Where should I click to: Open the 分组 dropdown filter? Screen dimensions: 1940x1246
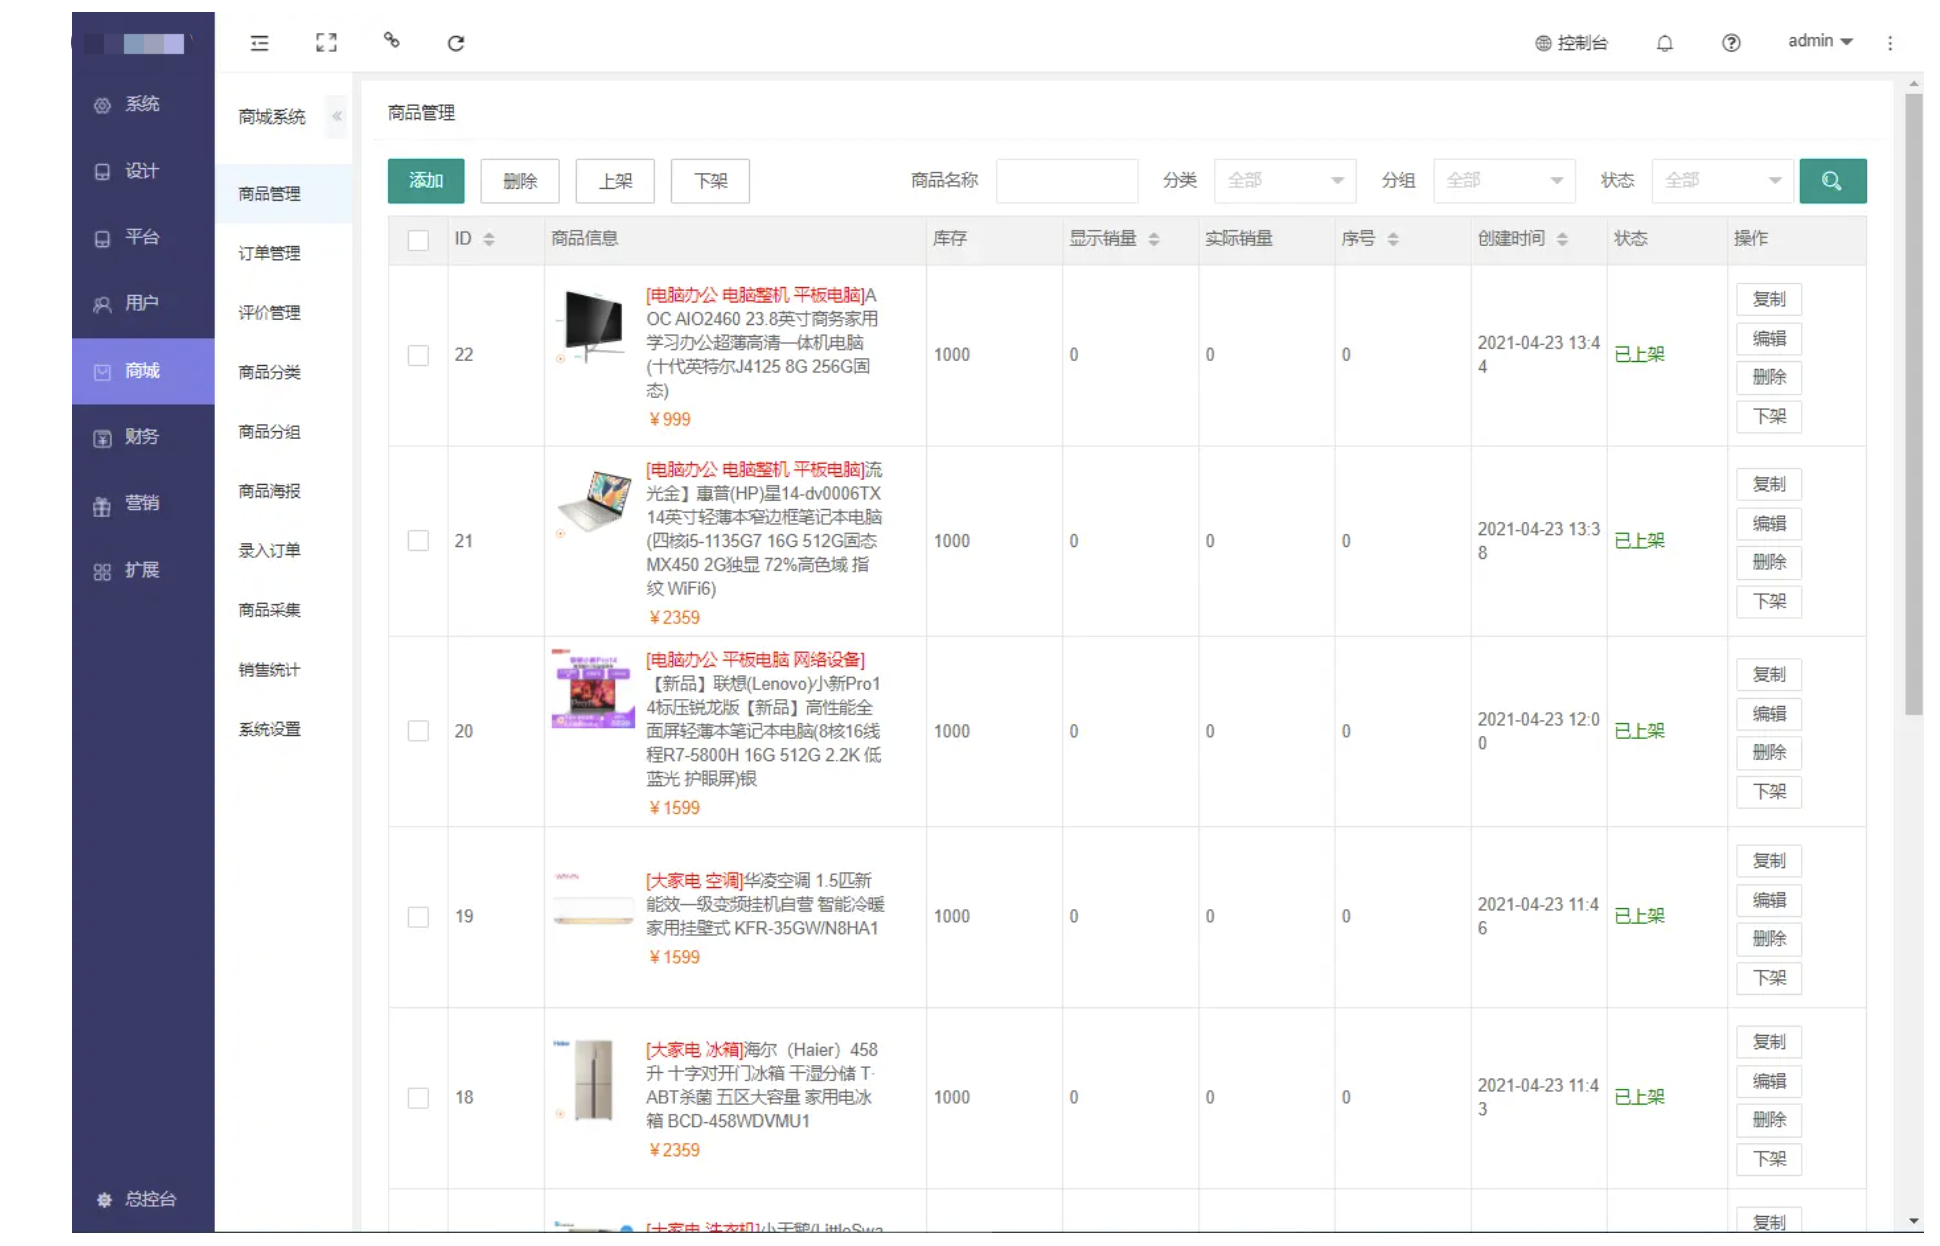1504,181
